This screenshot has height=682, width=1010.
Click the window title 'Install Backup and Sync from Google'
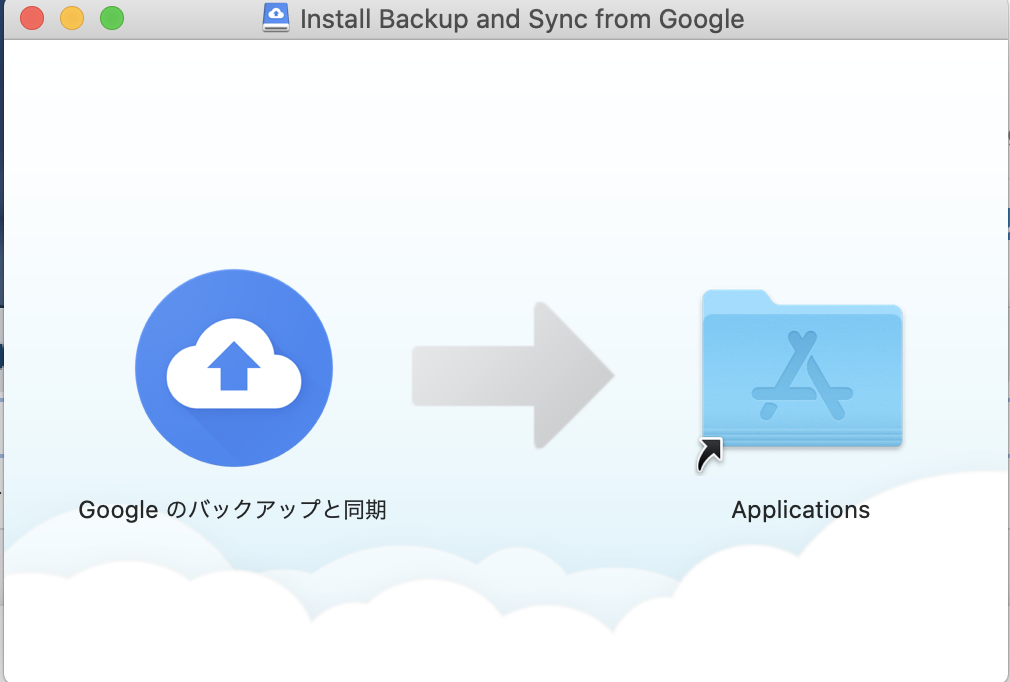[x=522, y=19]
